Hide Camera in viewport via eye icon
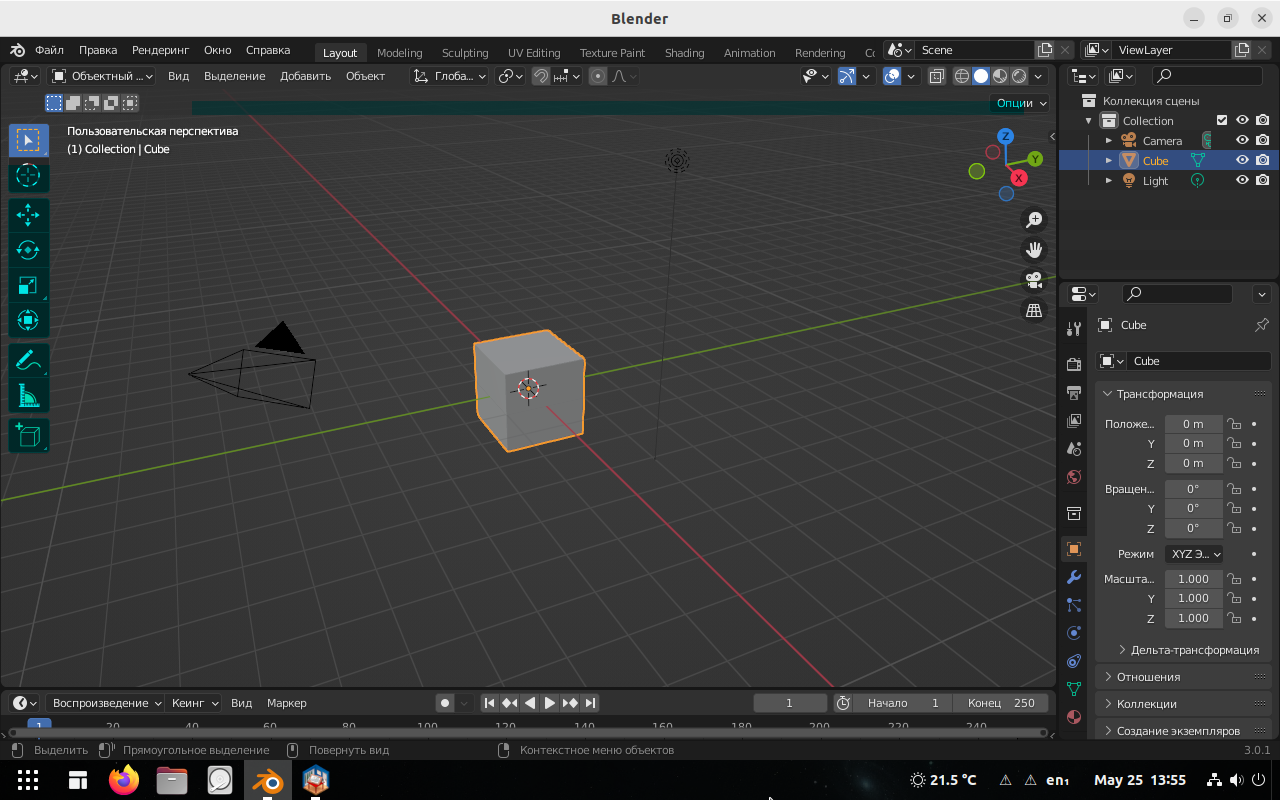Image resolution: width=1280 pixels, height=800 pixels. [x=1242, y=140]
